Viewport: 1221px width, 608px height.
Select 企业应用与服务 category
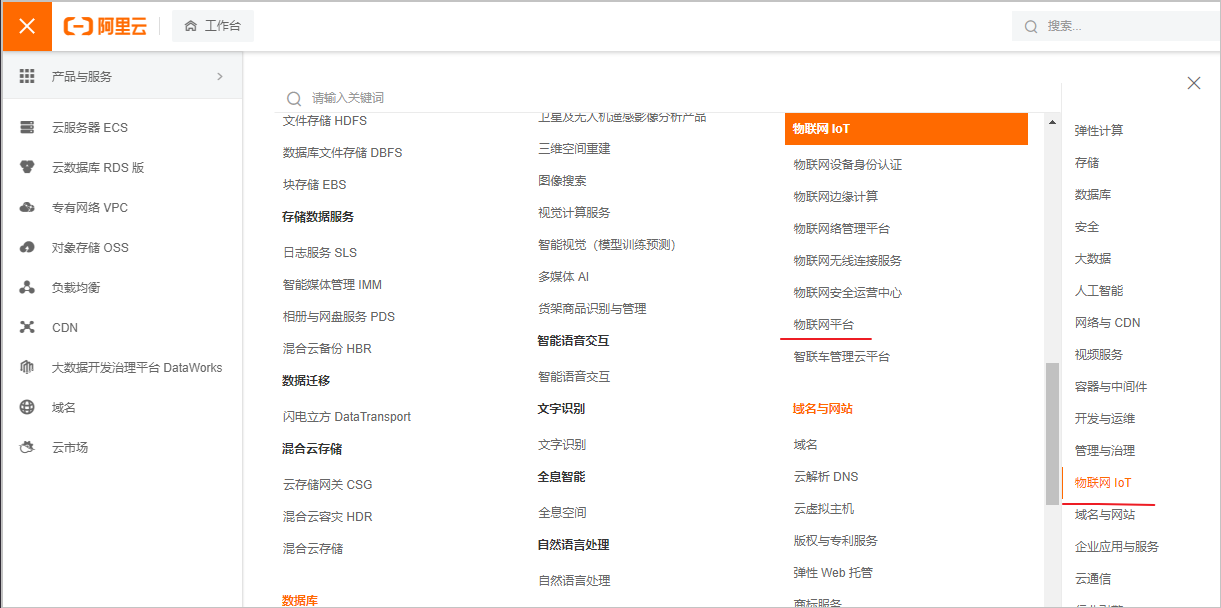click(1117, 546)
